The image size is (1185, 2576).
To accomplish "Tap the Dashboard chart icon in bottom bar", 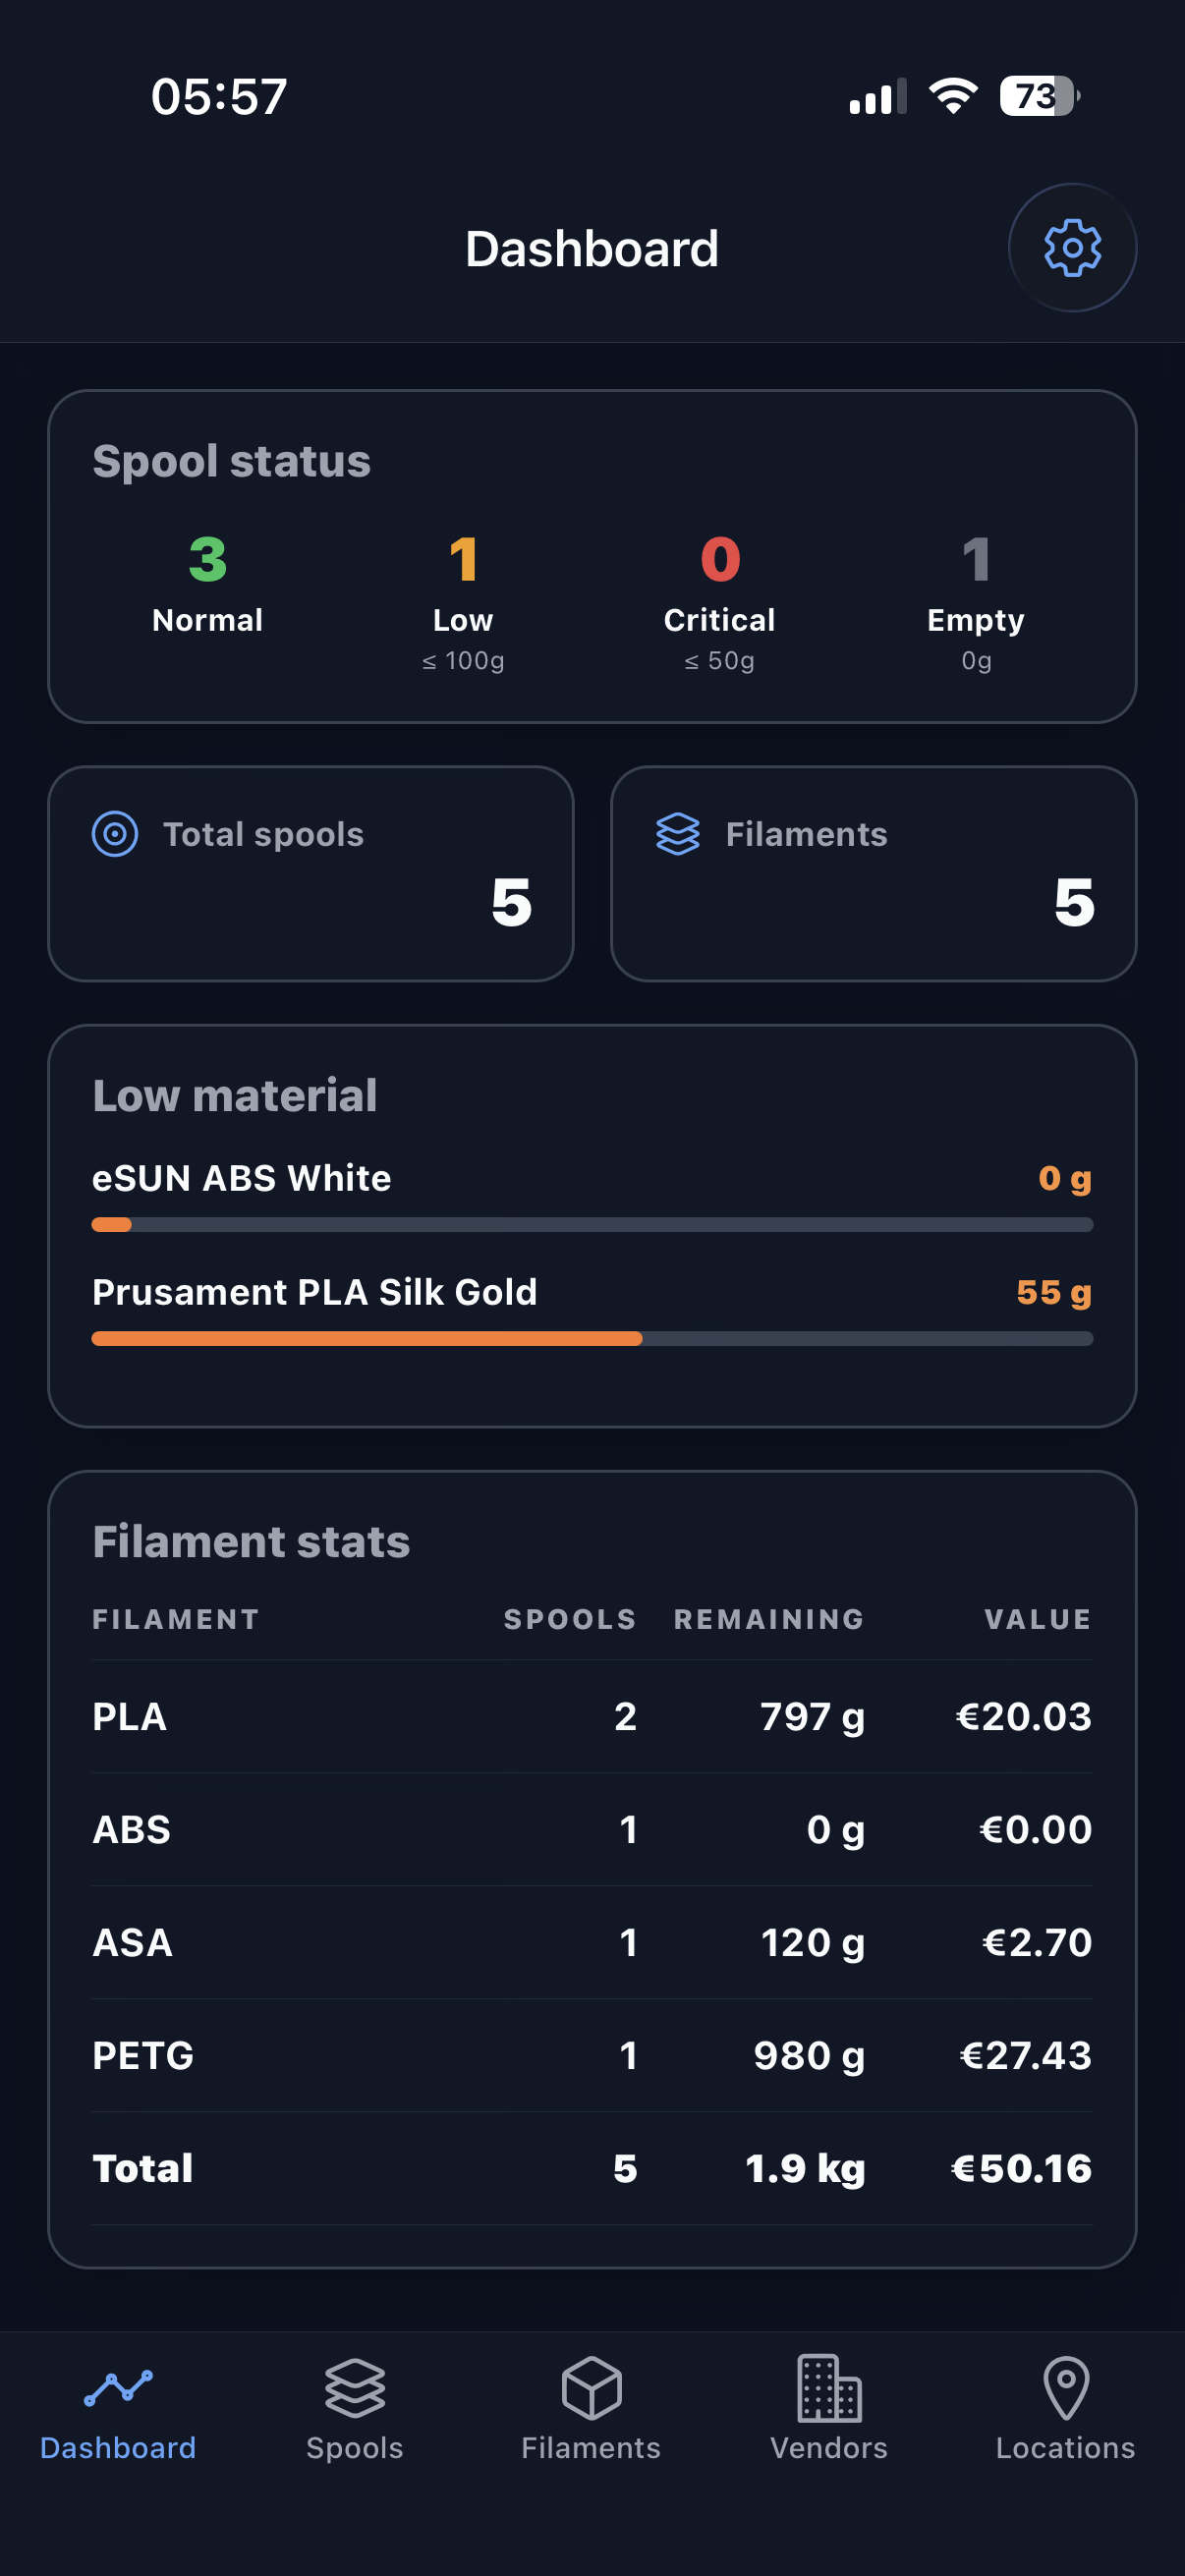I will (118, 2388).
